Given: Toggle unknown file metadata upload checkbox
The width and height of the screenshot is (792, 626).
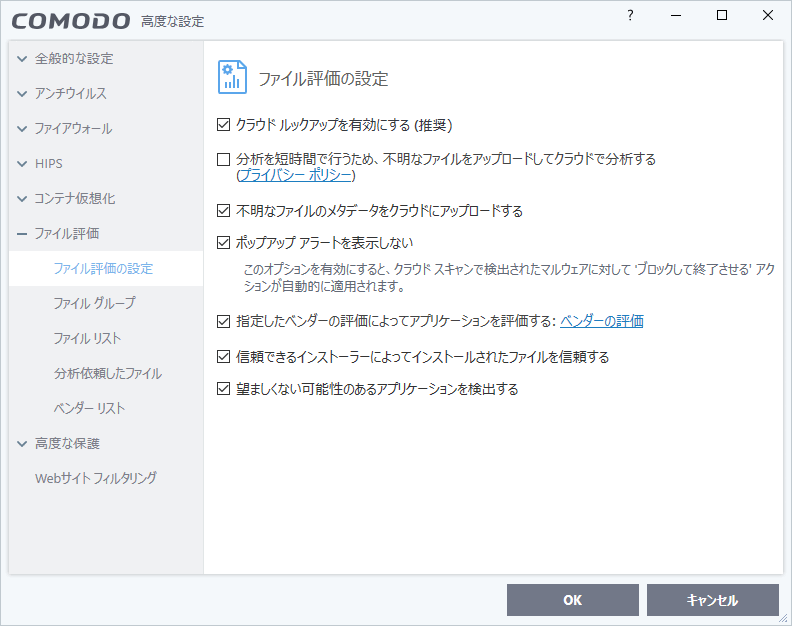Looking at the screenshot, I should pyautogui.click(x=224, y=211).
